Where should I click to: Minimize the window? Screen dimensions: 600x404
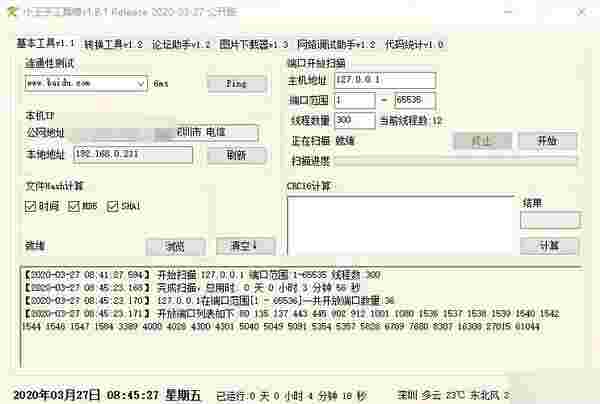coord(508,12)
